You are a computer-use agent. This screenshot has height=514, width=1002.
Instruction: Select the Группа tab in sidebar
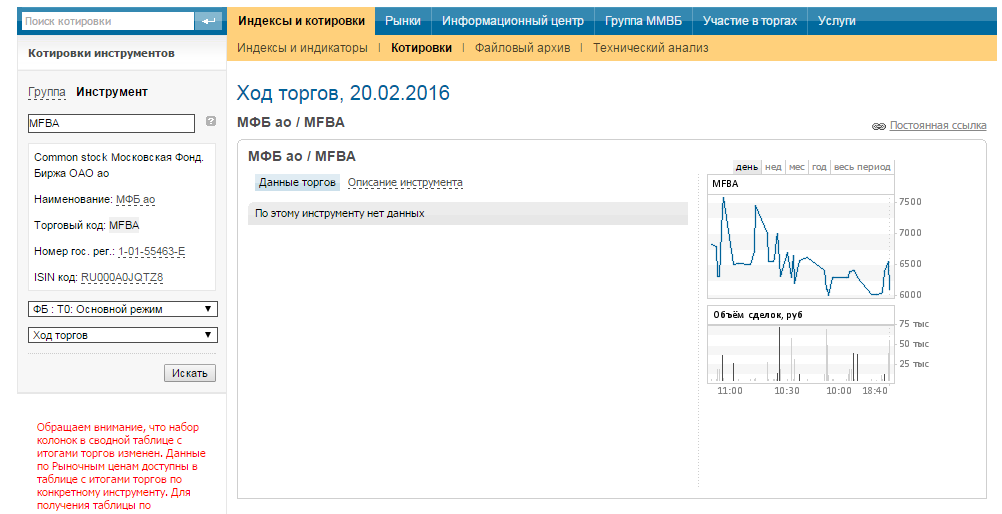click(x=47, y=92)
